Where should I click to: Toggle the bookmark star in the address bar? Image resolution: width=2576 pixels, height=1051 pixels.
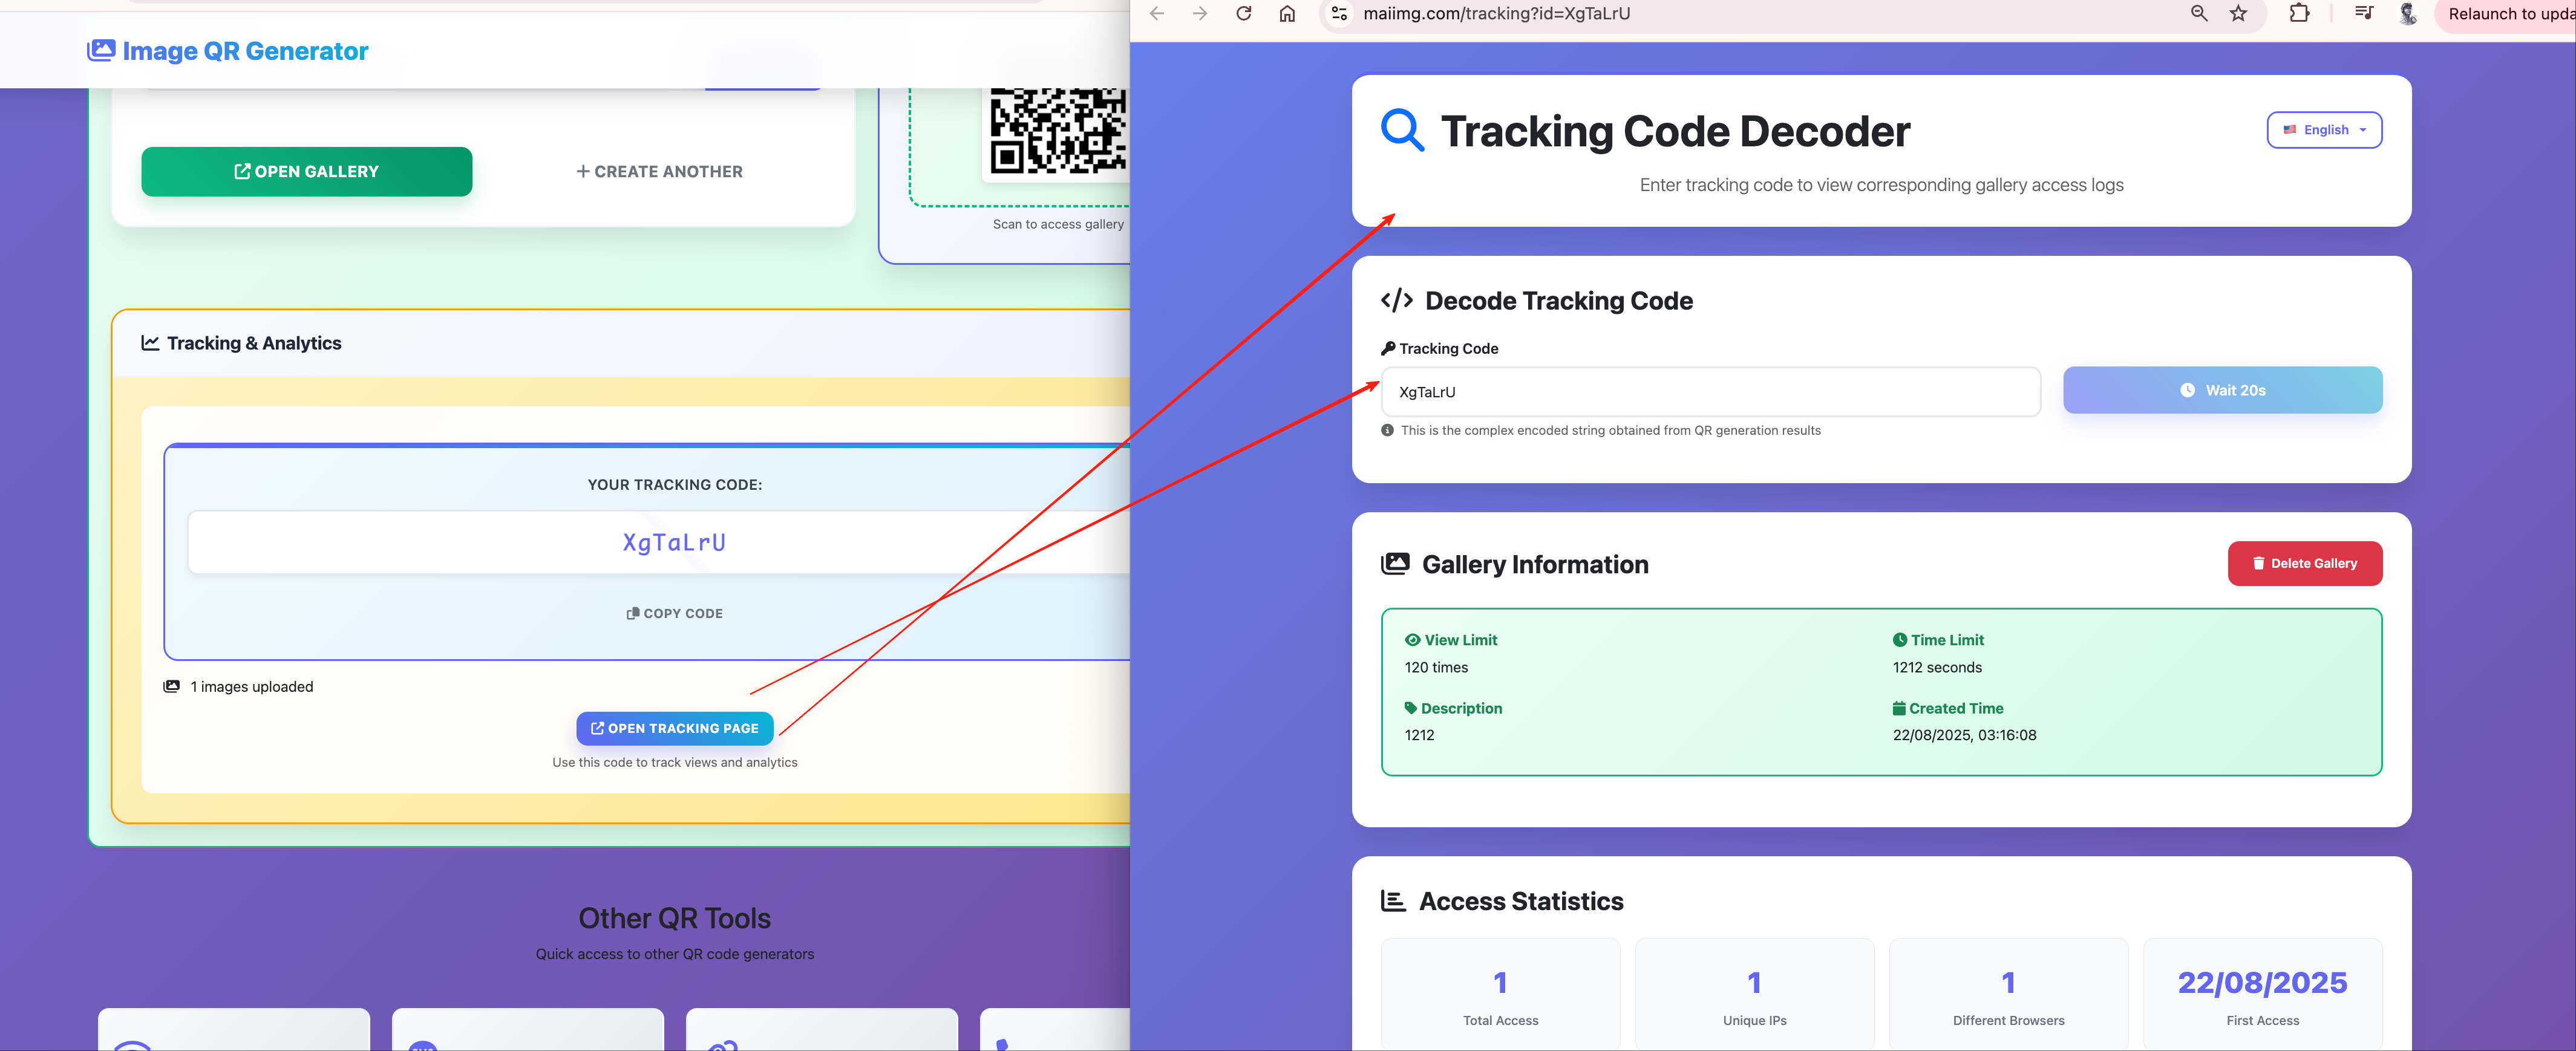click(2239, 14)
